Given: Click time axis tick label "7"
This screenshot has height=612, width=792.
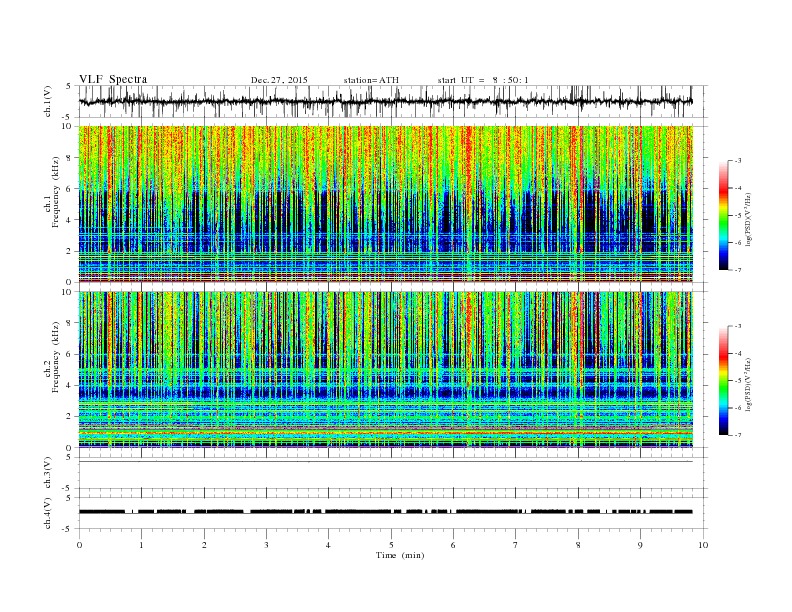Looking at the screenshot, I should tap(515, 545).
